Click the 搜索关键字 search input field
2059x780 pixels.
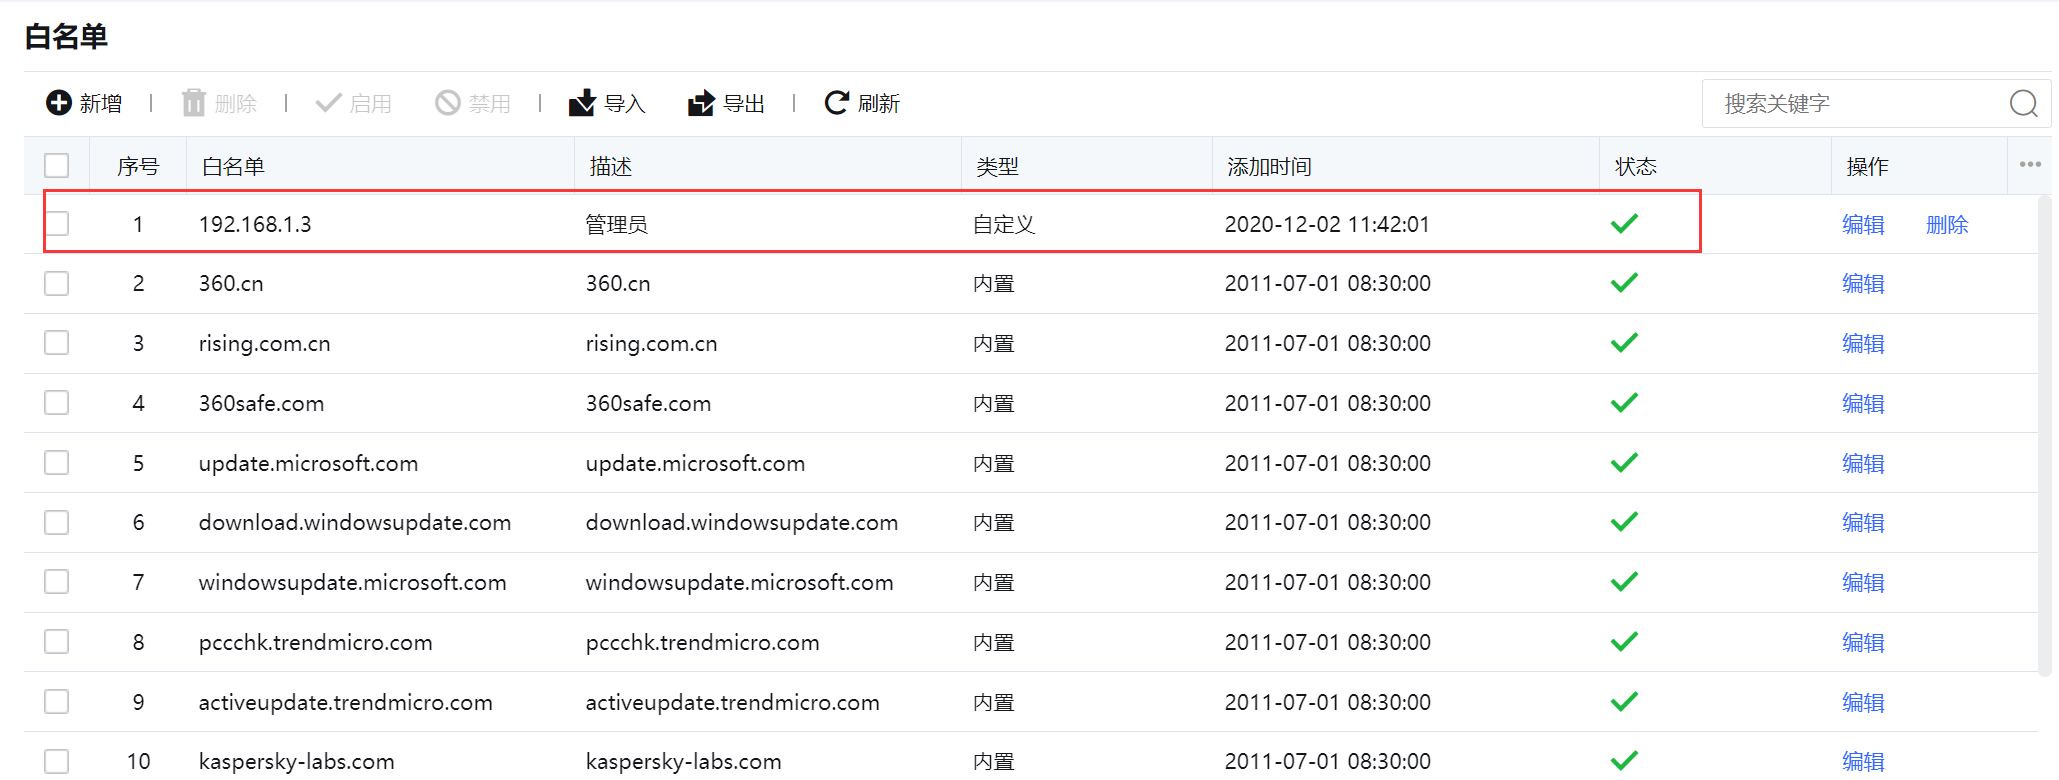tap(1850, 104)
